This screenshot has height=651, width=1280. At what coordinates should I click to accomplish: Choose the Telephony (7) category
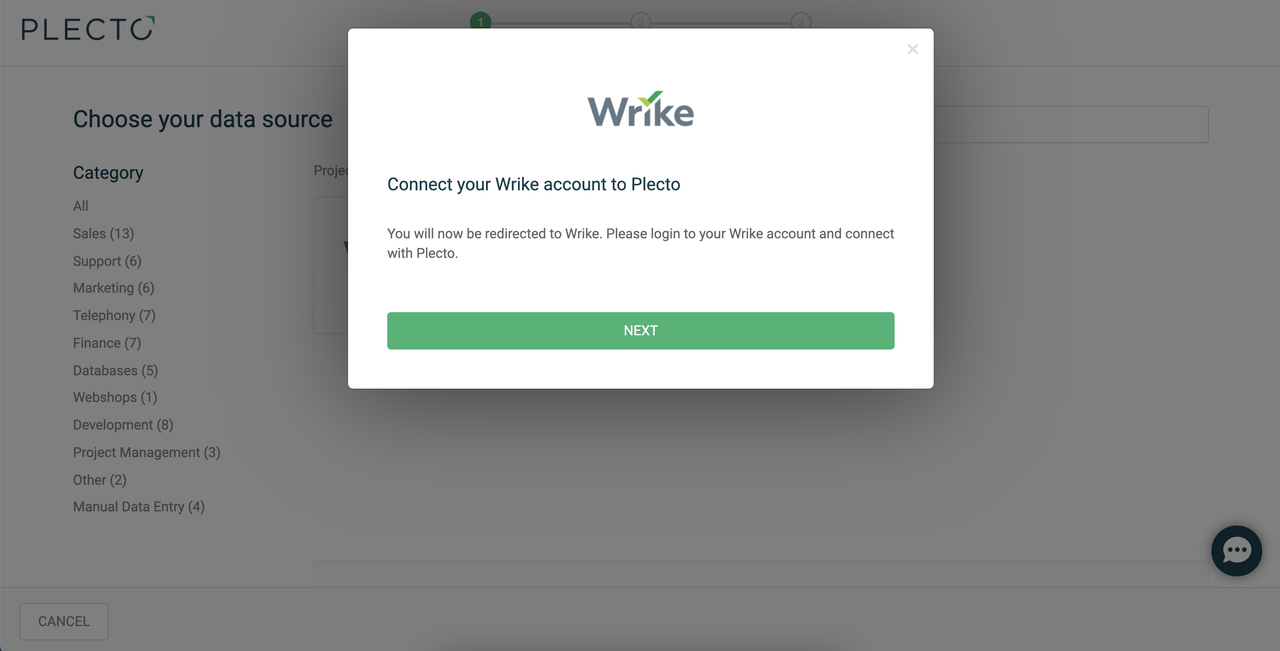[x=114, y=315]
